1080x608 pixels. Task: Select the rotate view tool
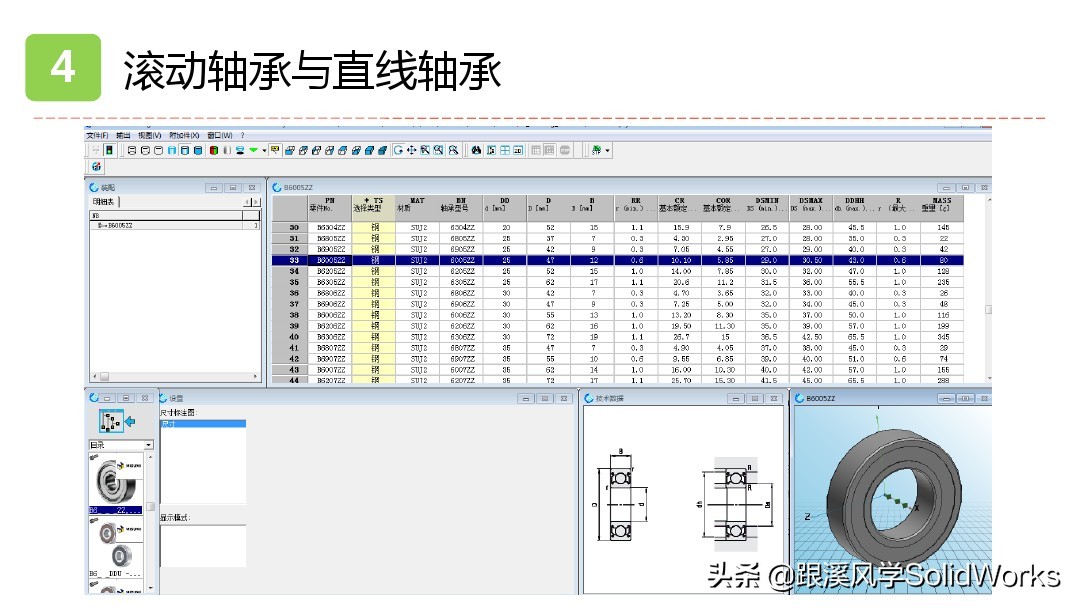pos(399,150)
